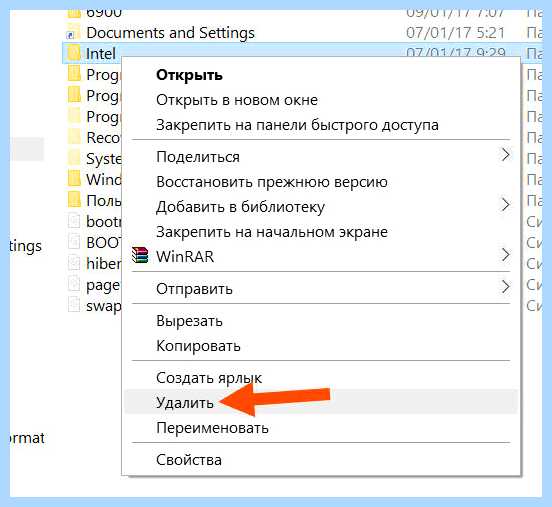Viewport: 552px width, 507px height.
Task: Select the Intel folder name
Action: click(101, 54)
